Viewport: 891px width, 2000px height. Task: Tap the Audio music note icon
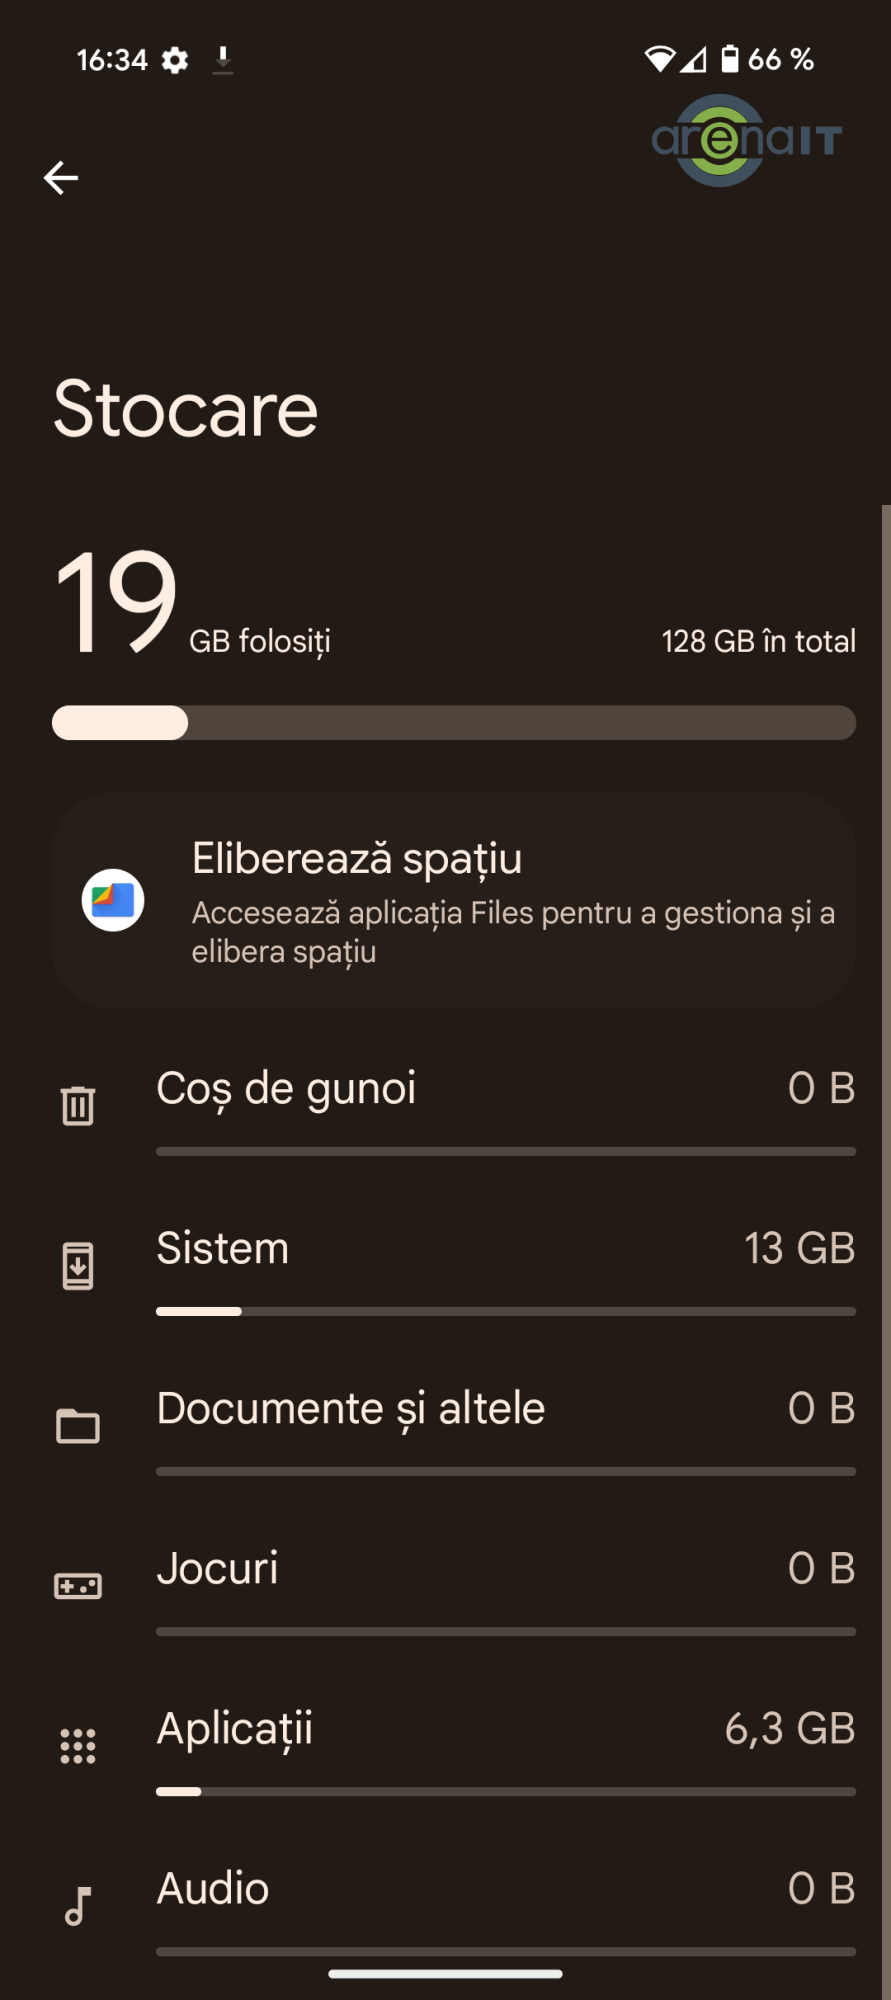78,1906
